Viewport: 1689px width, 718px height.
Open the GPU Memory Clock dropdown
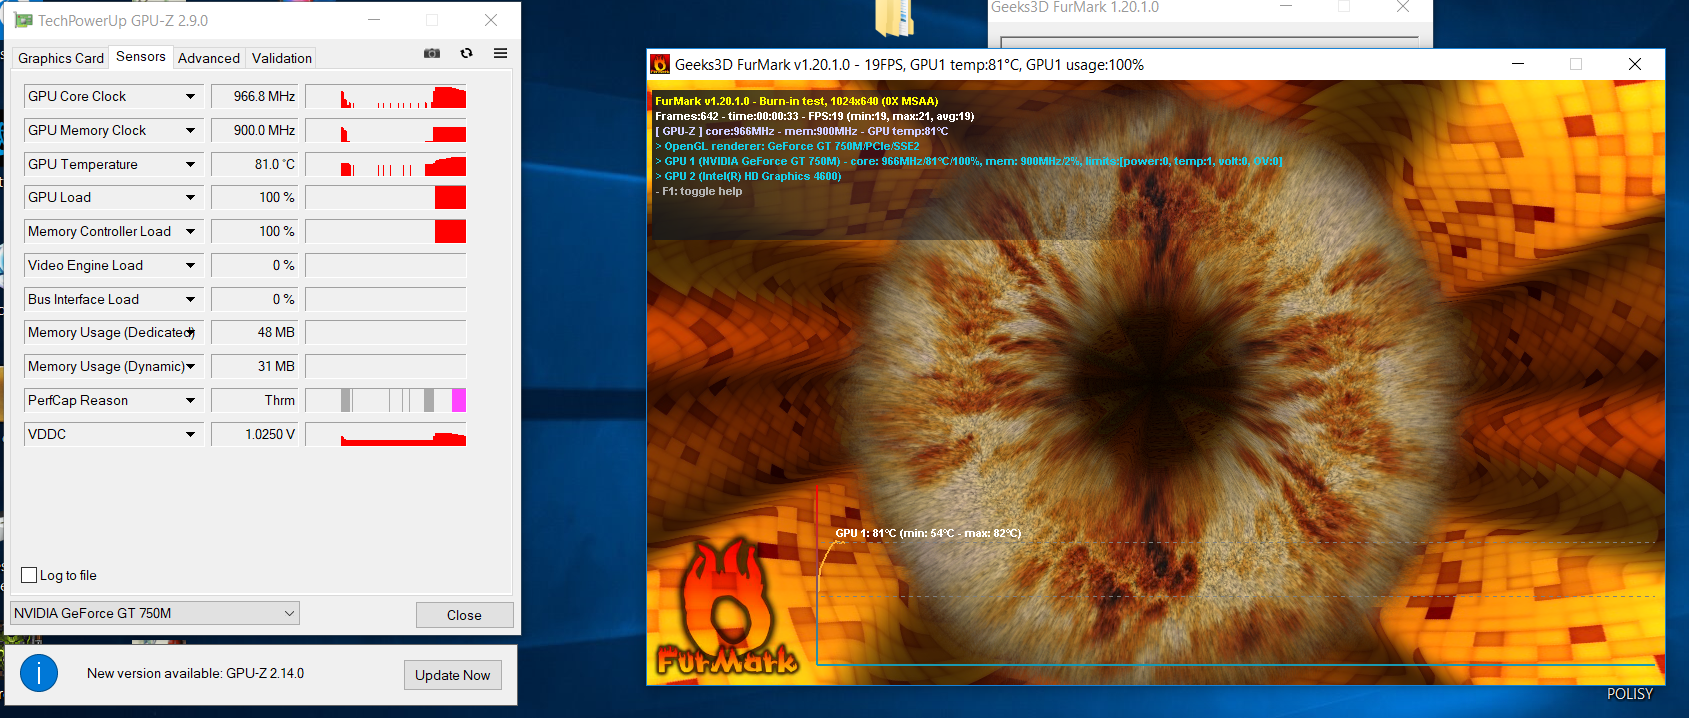[190, 130]
